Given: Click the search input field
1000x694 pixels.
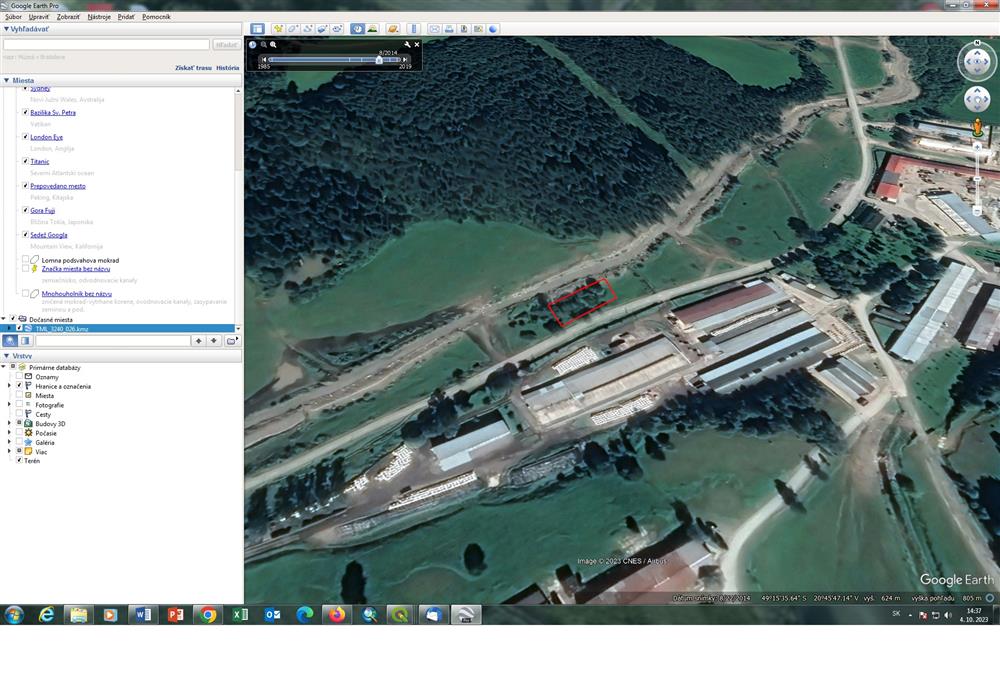Looking at the screenshot, I should coord(107,45).
